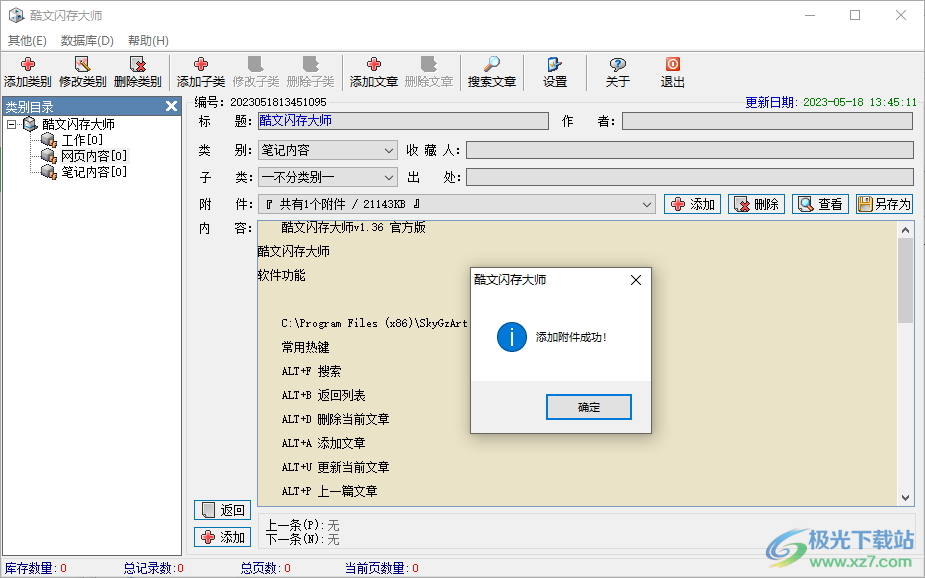The image size is (925, 578).
Task: Click the greyed 删除文章 toolbar icon
Action: pos(428,72)
